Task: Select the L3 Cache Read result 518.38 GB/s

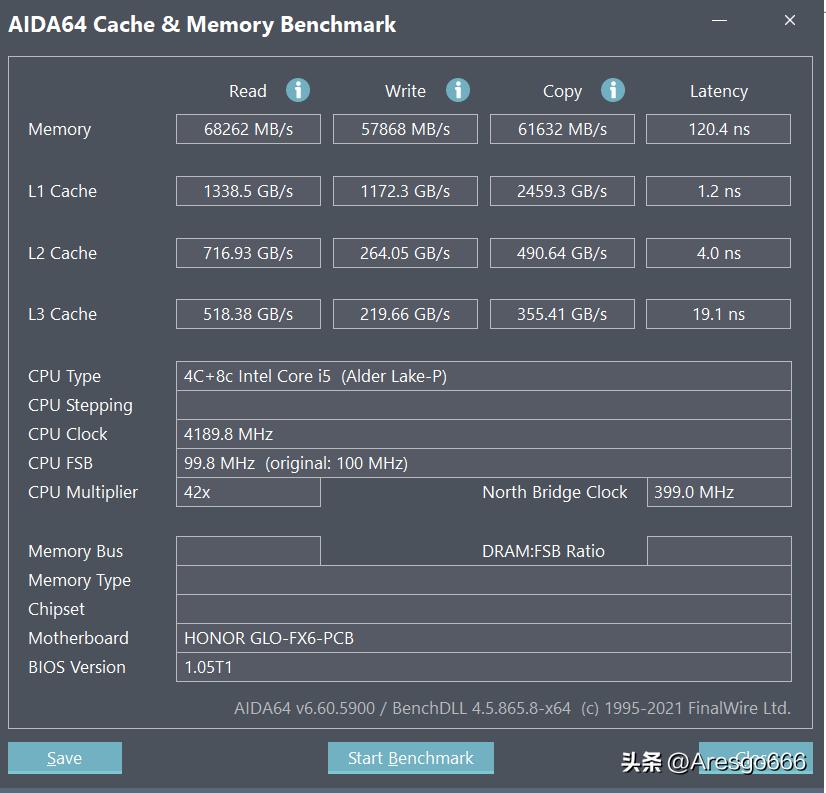Action: click(x=247, y=313)
